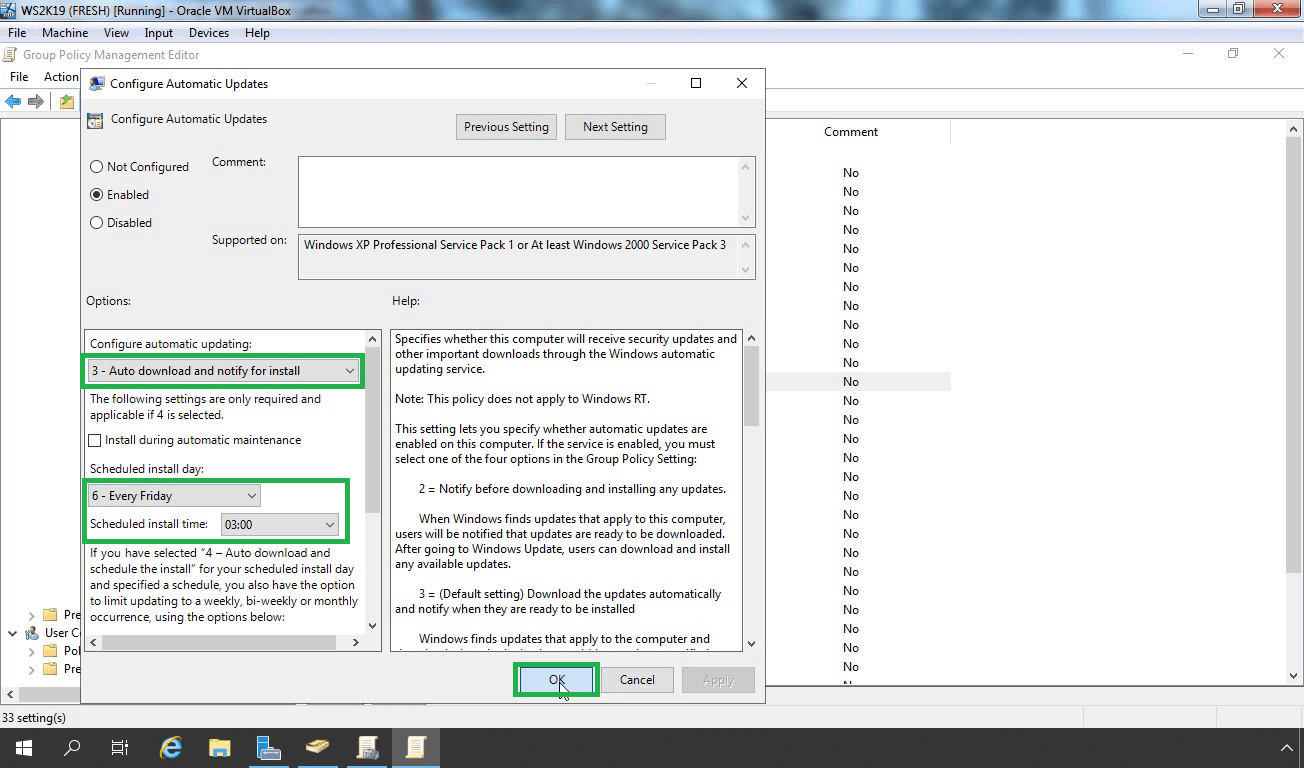Open the Windows Start menu
This screenshot has width=1304, height=768.
[23, 747]
